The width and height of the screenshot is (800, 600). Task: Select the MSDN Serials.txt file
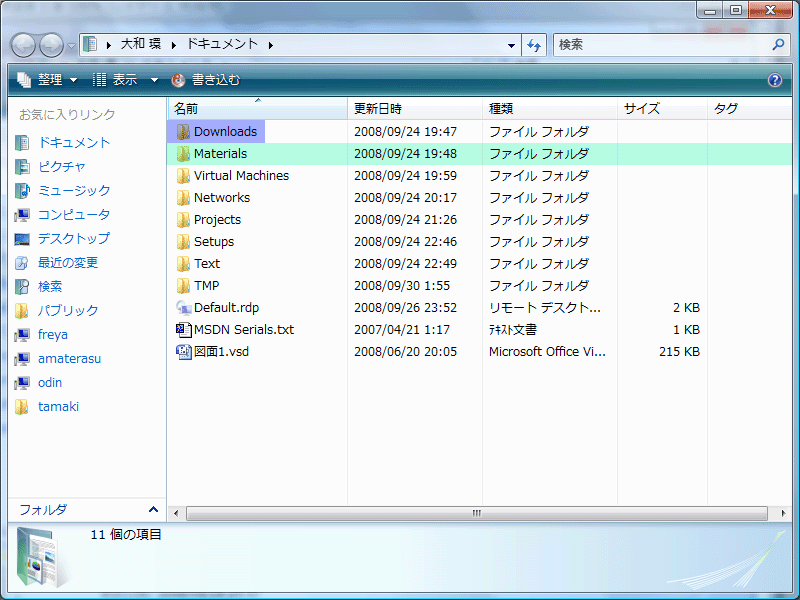(243, 330)
